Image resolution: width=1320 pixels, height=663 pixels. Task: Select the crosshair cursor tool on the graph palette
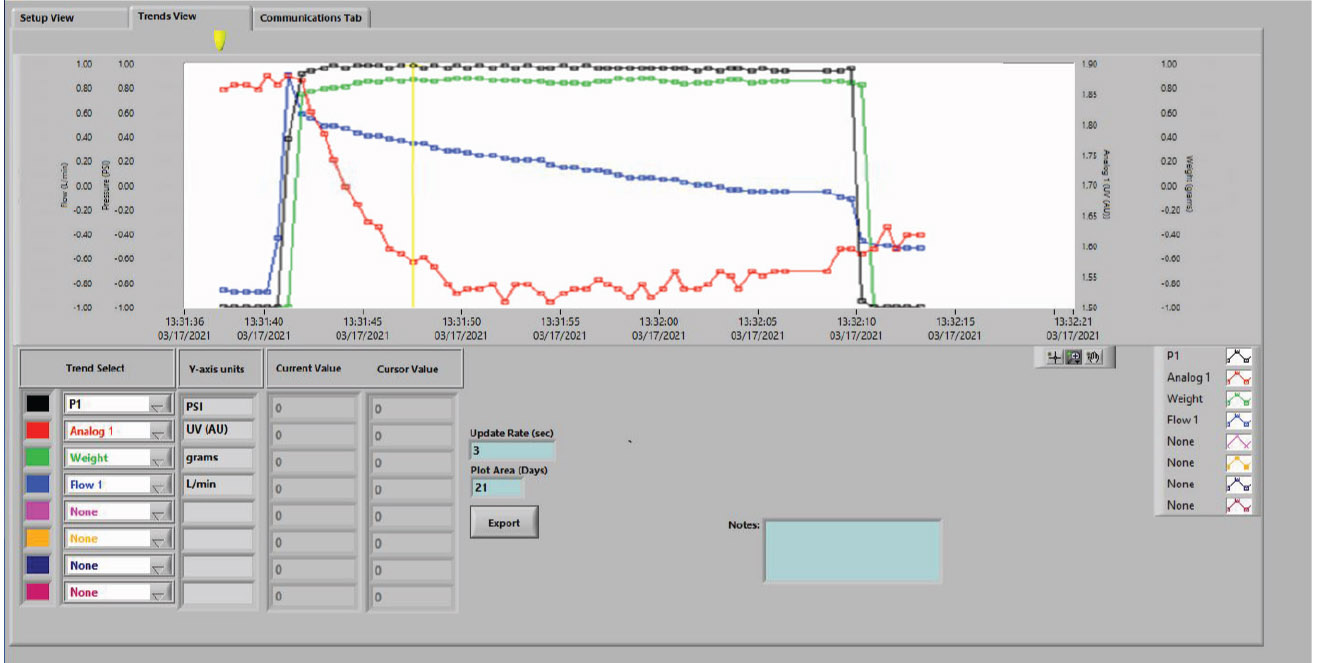(1054, 358)
